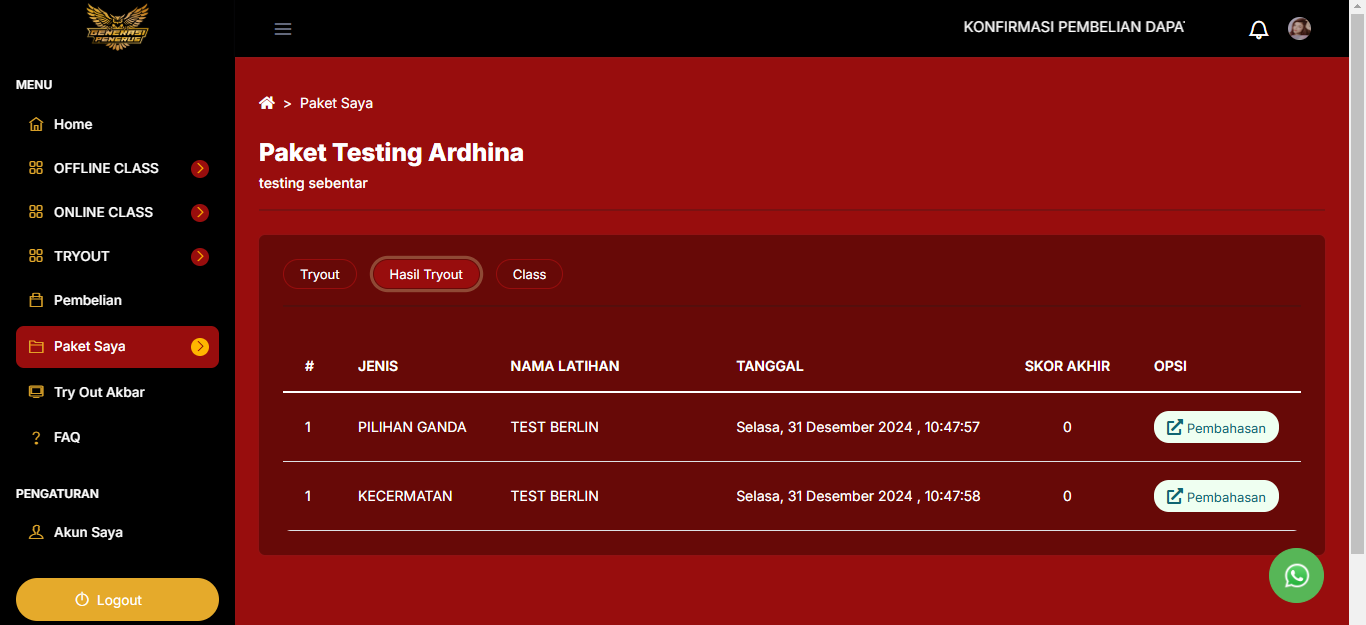Viewport: 1366px width, 625px height.
Task: Click the date ending 10:47:58
Action: tap(858, 496)
